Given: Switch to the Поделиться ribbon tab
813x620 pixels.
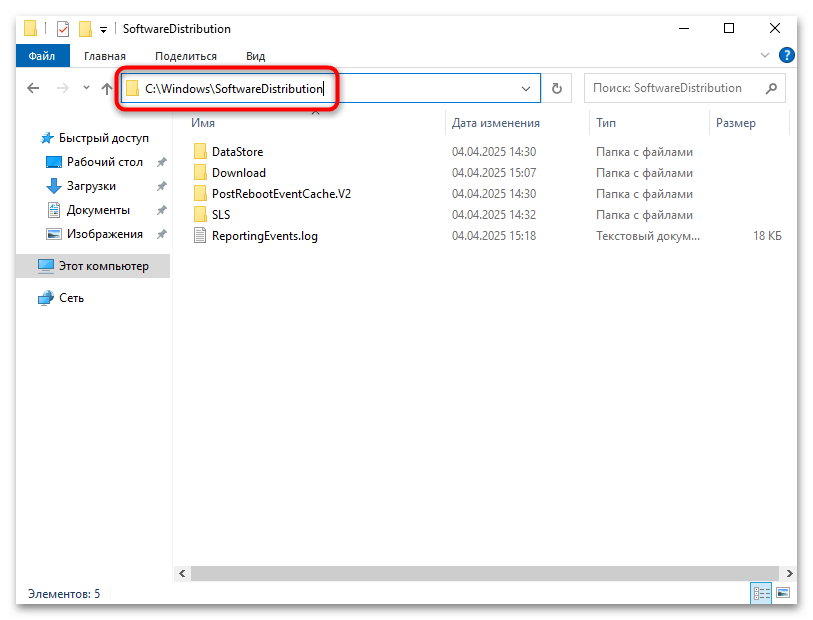Looking at the screenshot, I should (186, 56).
